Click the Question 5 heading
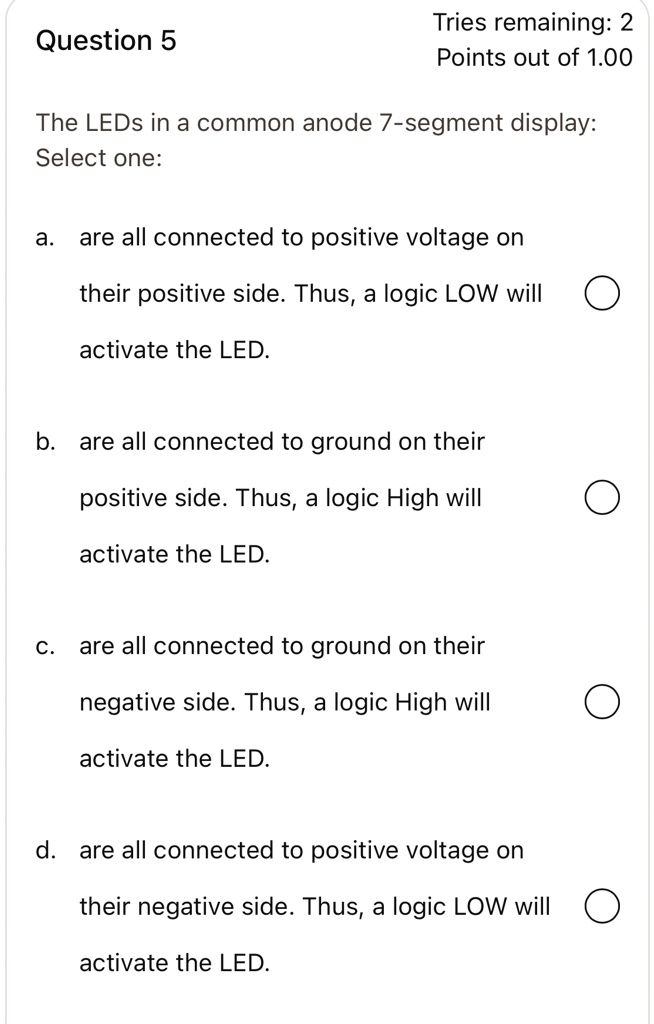This screenshot has width=654, height=1024. (104, 41)
